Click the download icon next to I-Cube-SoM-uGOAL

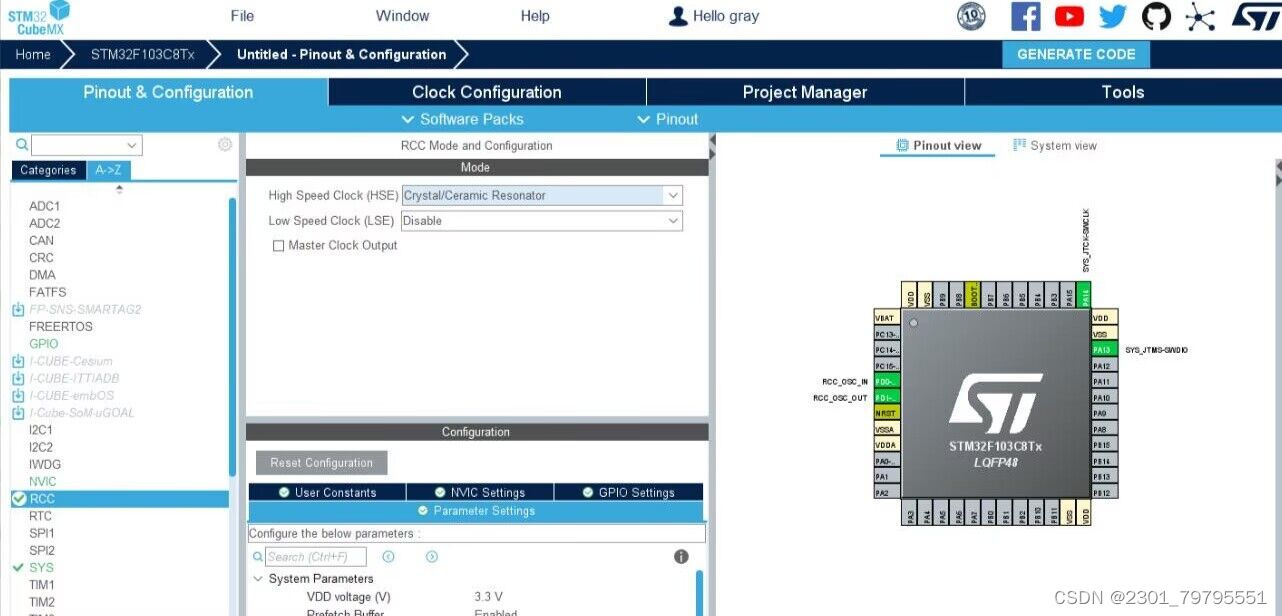tap(18, 413)
